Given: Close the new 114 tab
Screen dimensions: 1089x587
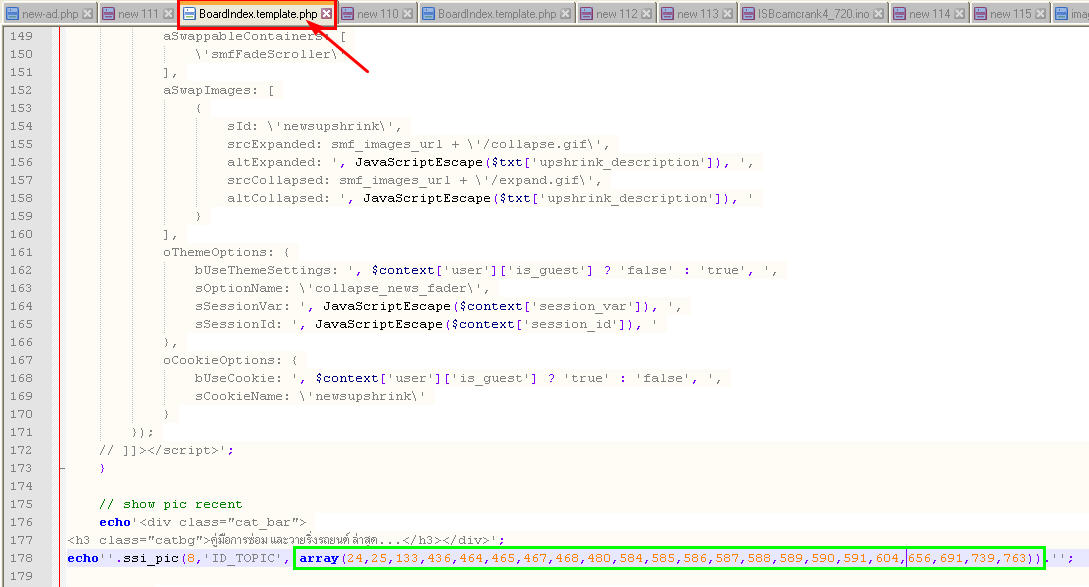Looking at the screenshot, I should tap(959, 14).
